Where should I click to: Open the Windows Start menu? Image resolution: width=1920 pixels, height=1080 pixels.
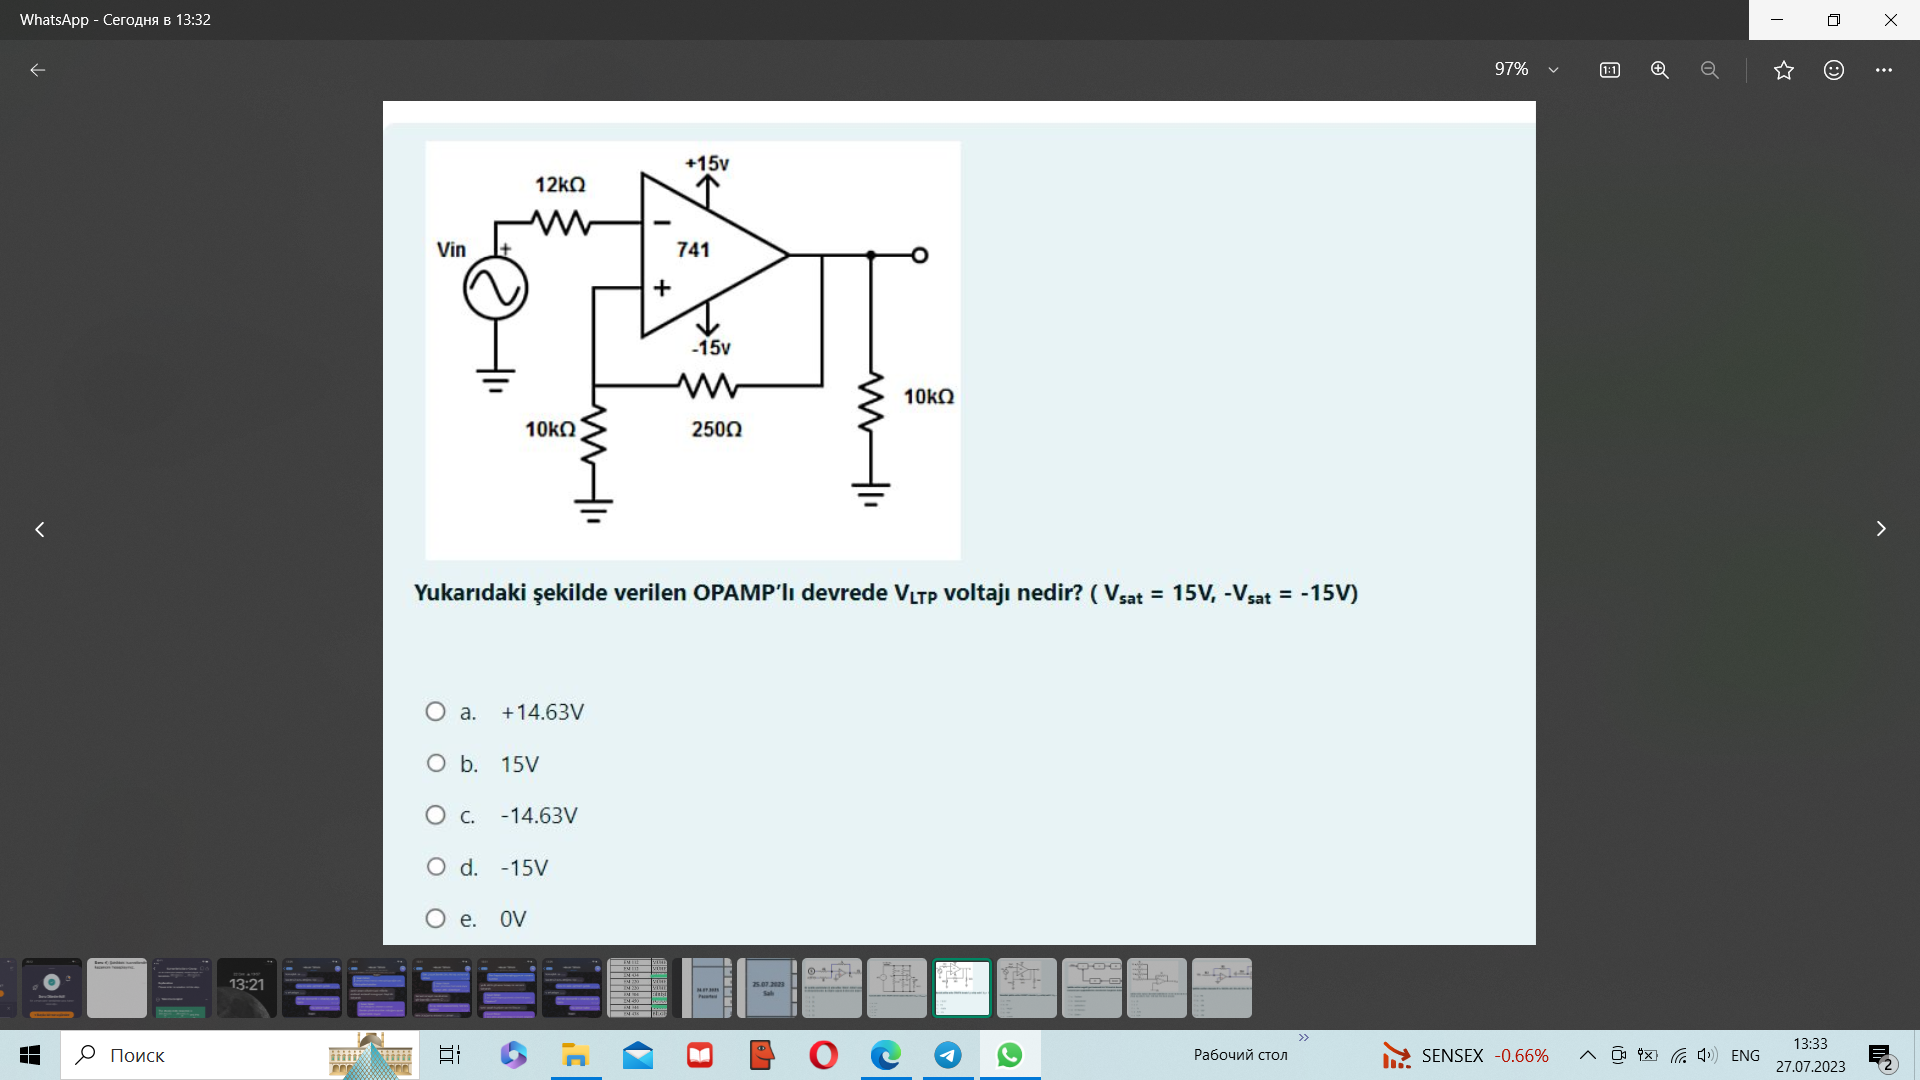(30, 1055)
